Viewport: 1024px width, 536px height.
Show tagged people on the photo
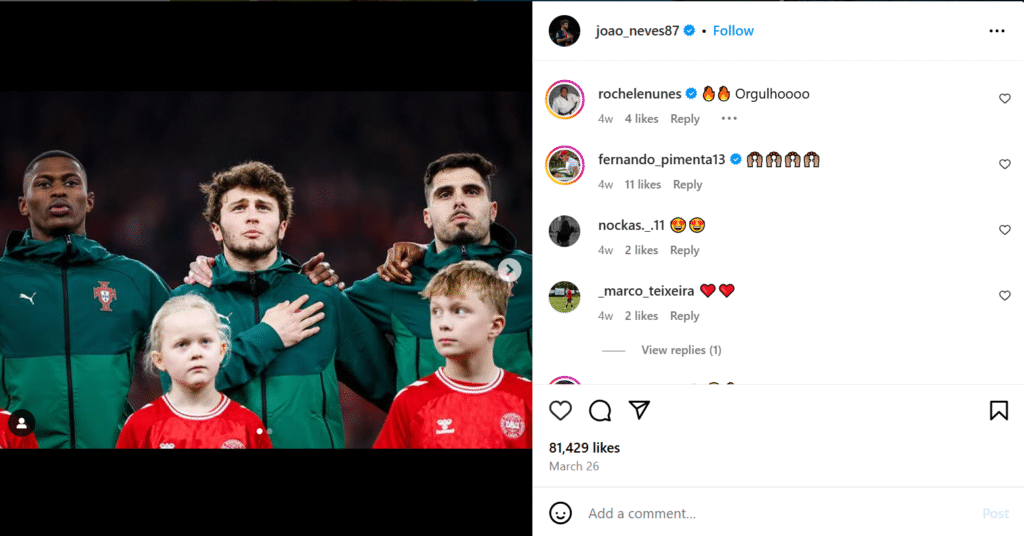click(x=22, y=423)
